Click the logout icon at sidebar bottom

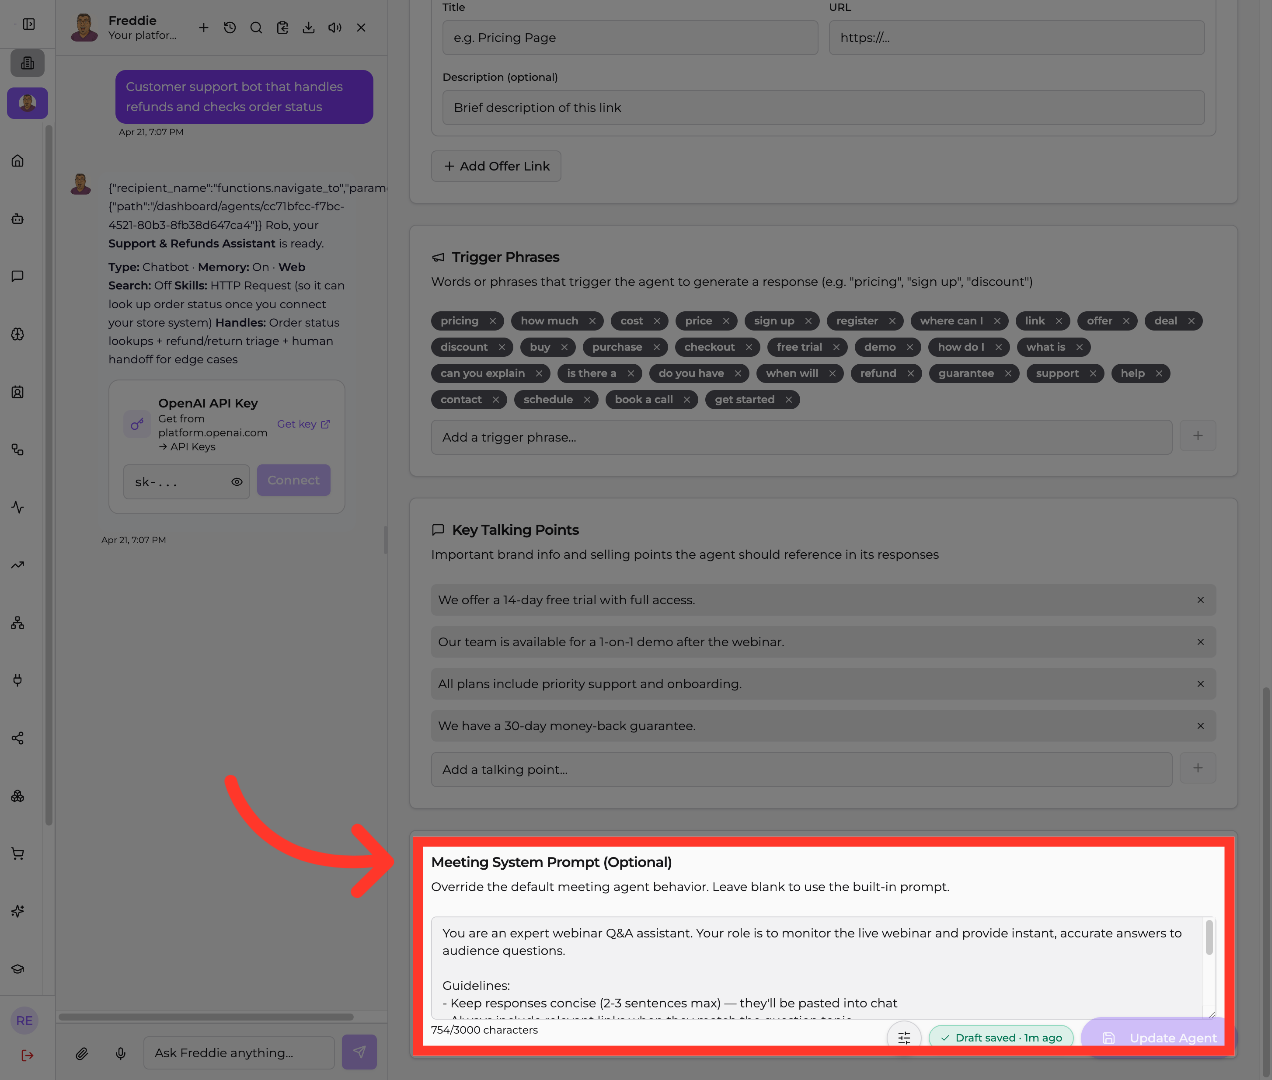click(27, 1055)
